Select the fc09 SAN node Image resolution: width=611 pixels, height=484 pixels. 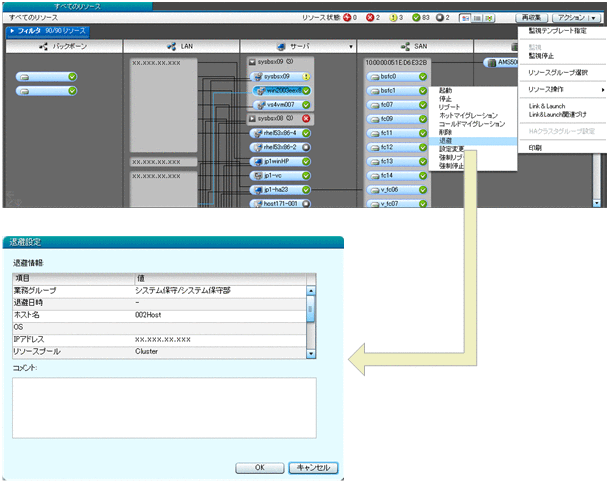pyautogui.click(x=387, y=119)
